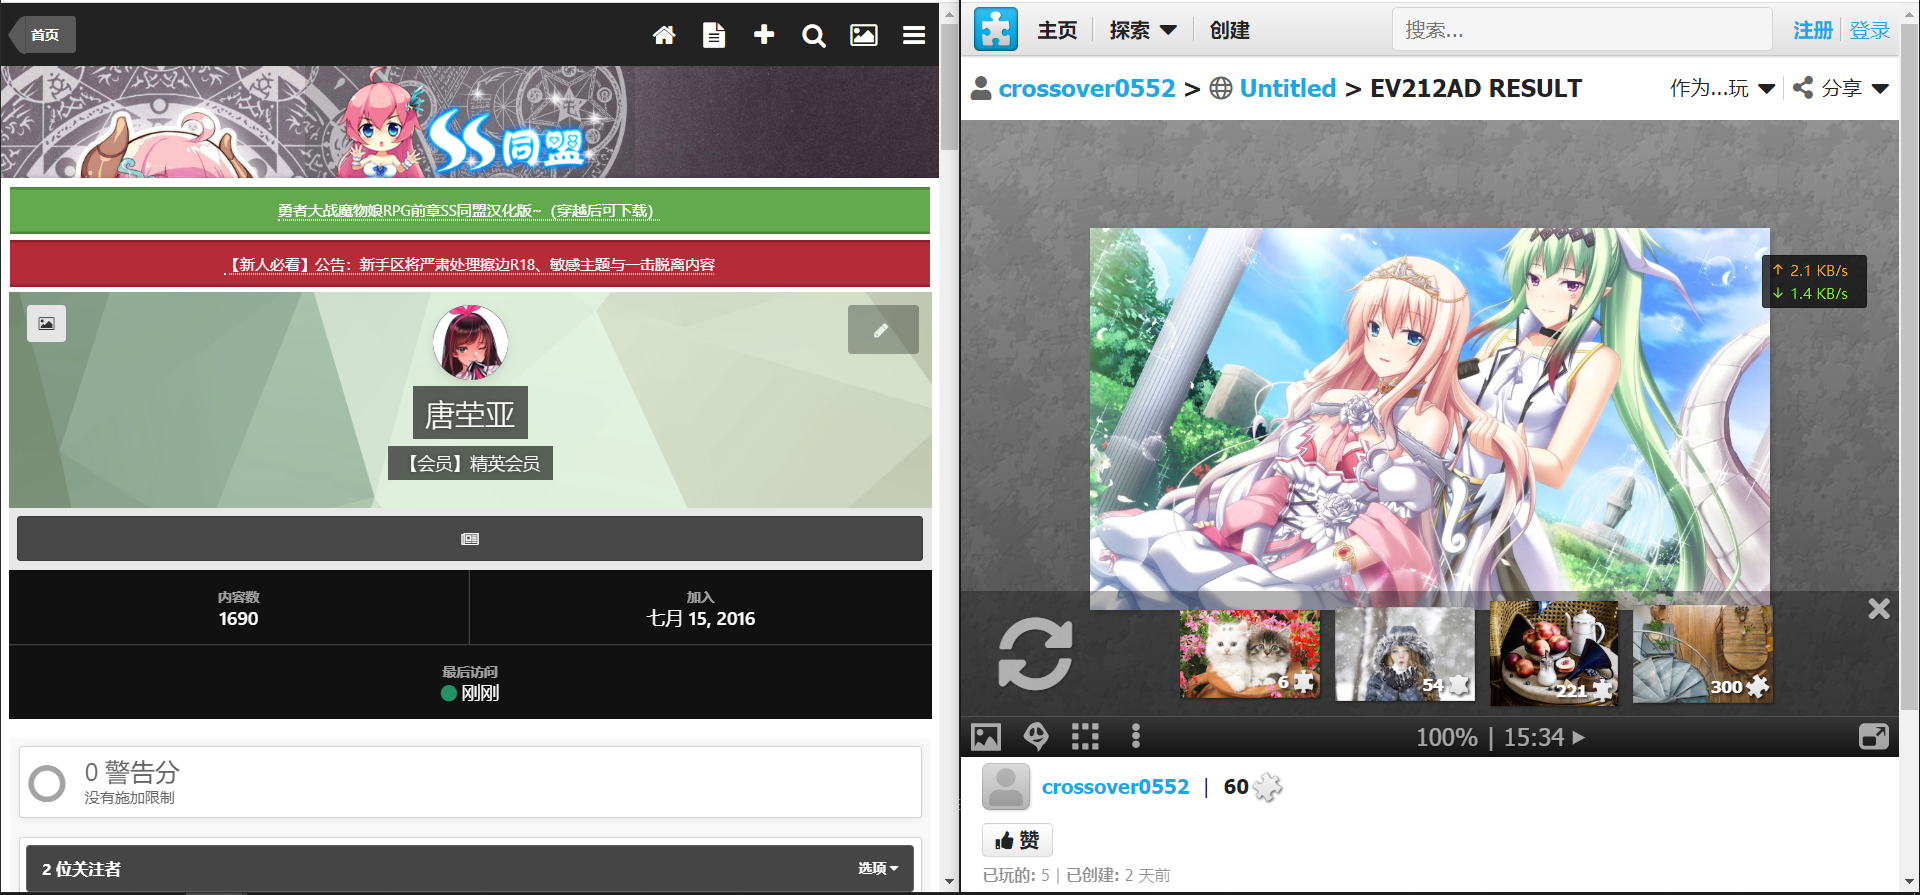Click the arrange pieces grid icon
The image size is (1920, 895).
click(1085, 737)
